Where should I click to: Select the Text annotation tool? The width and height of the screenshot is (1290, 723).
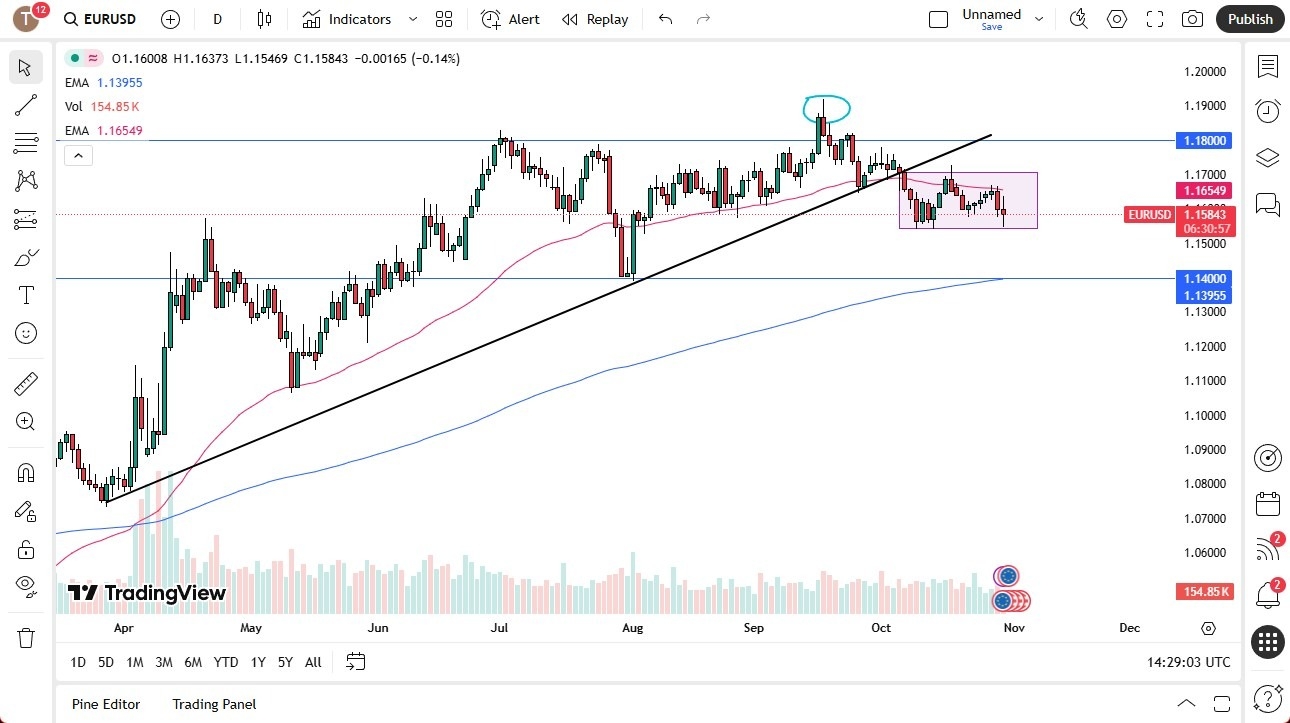(x=25, y=294)
